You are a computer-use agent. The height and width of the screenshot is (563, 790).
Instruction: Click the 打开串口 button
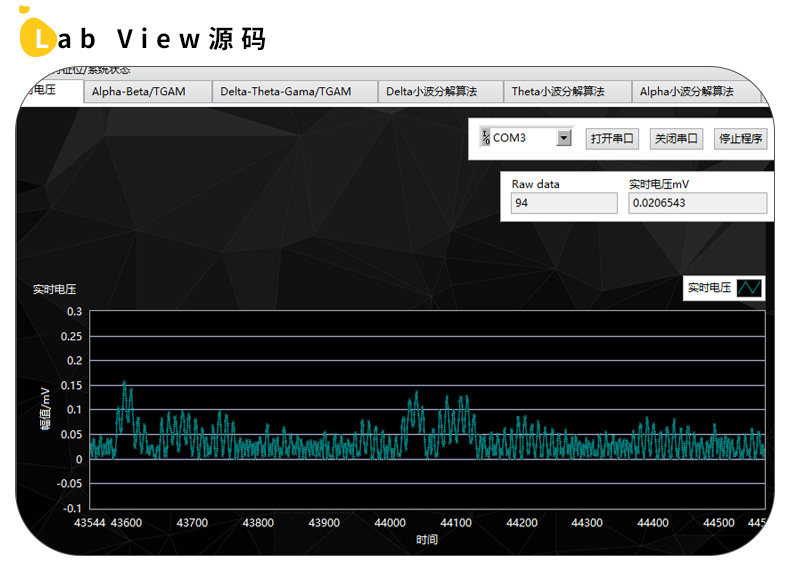[x=612, y=138]
